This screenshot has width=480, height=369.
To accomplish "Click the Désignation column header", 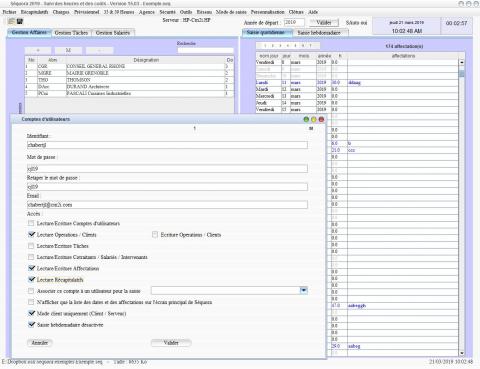I will tap(146, 60).
